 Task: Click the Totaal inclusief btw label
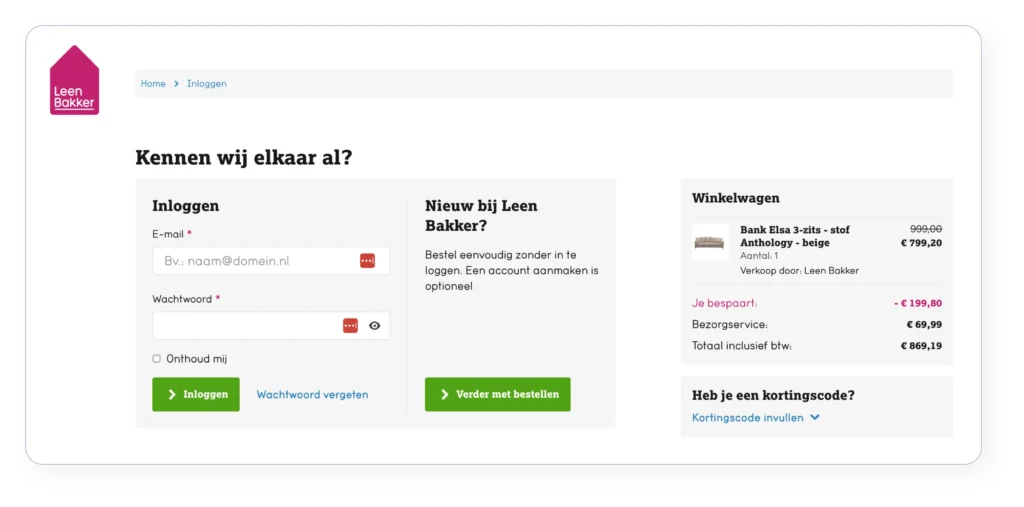pos(742,346)
